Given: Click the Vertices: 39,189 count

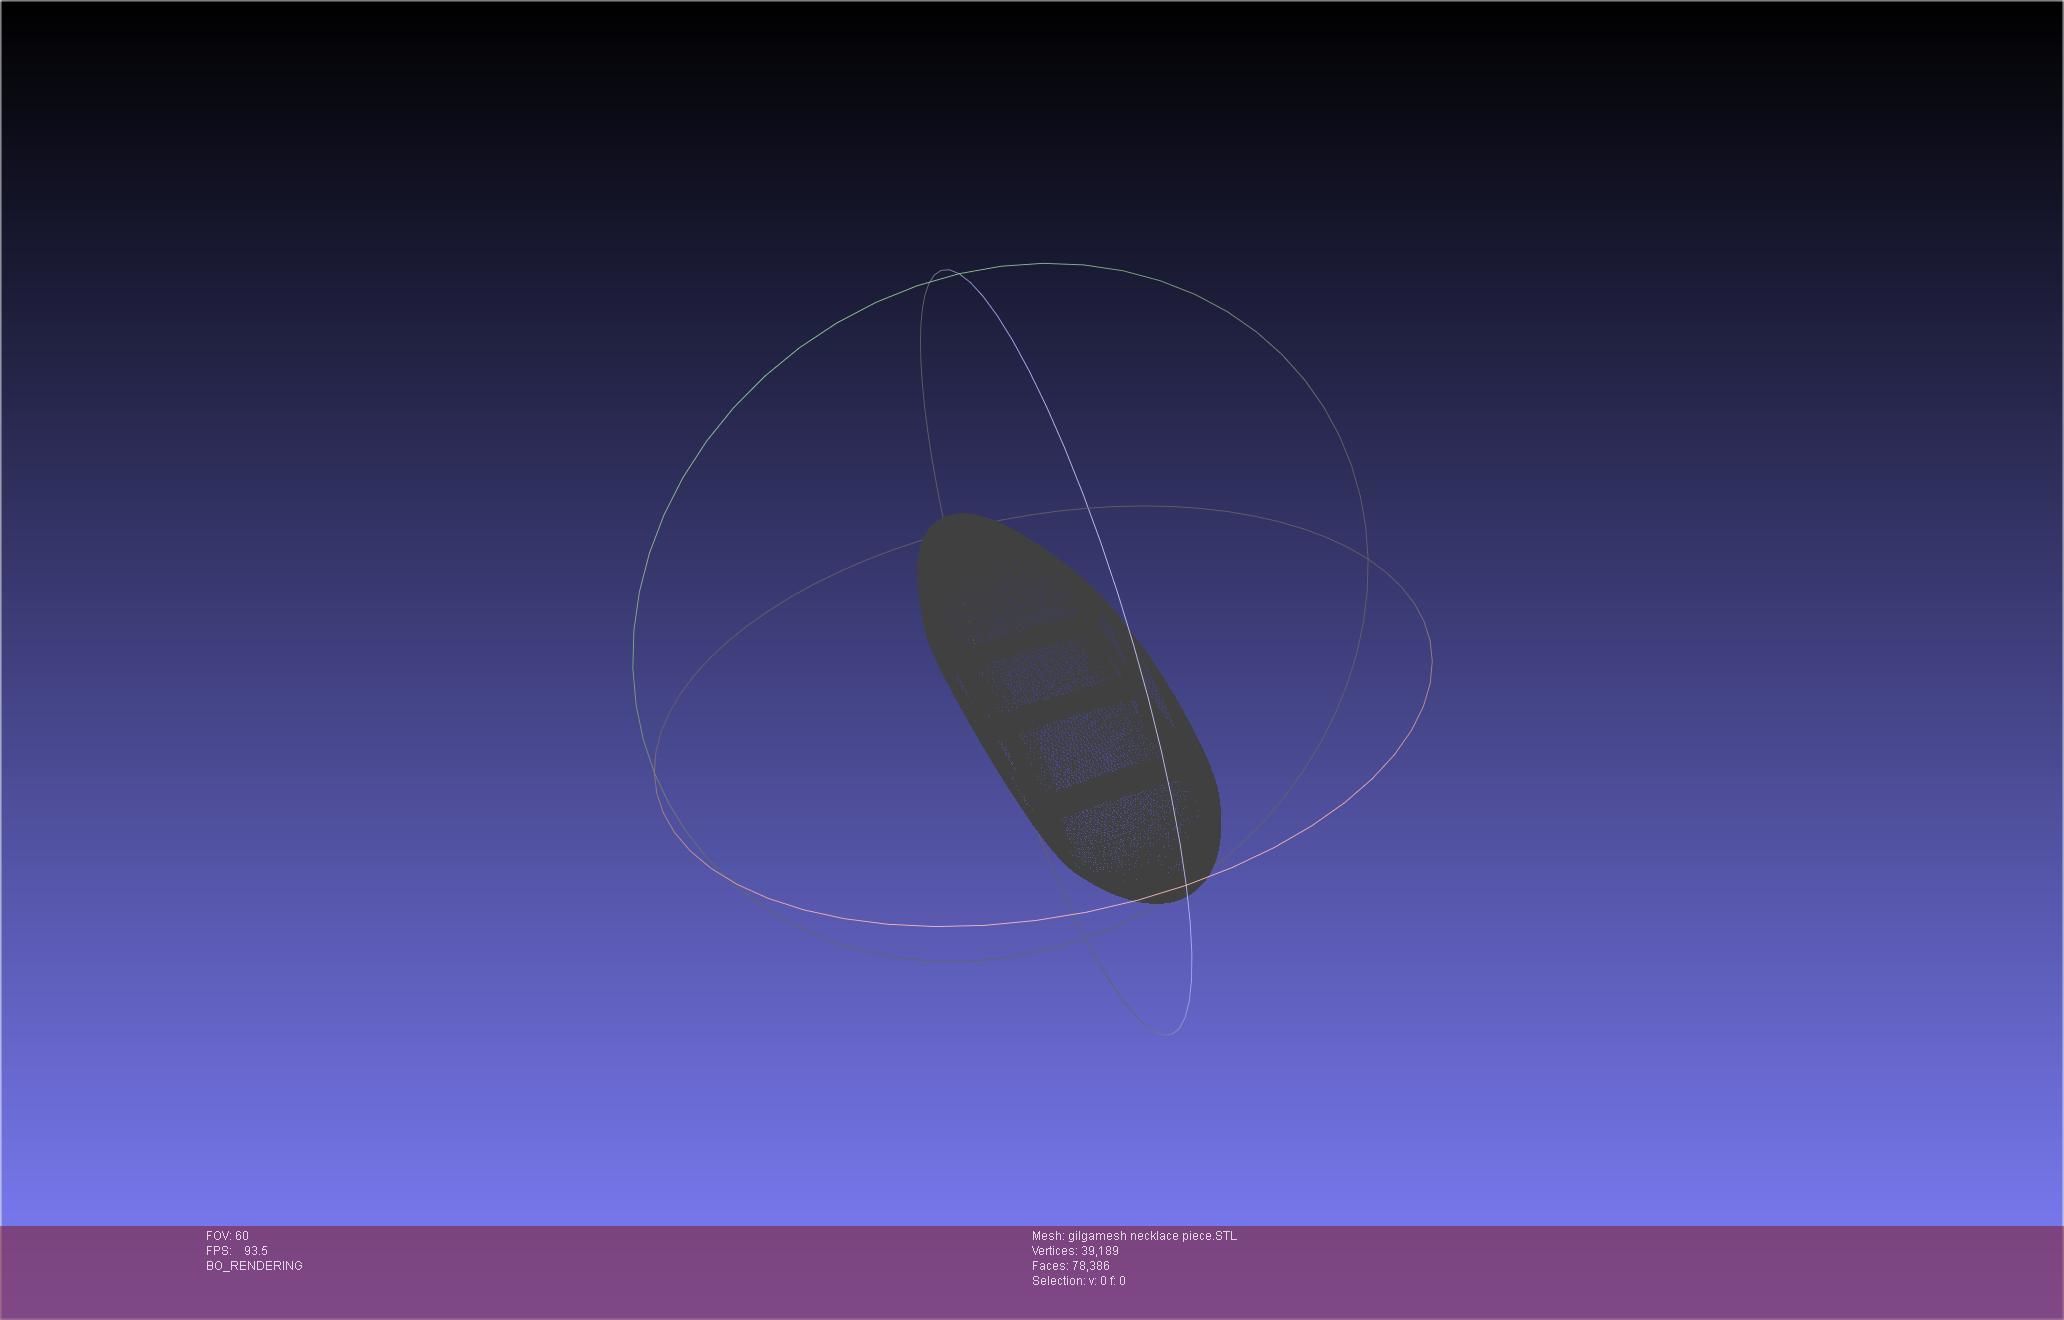Looking at the screenshot, I should coord(1075,1251).
